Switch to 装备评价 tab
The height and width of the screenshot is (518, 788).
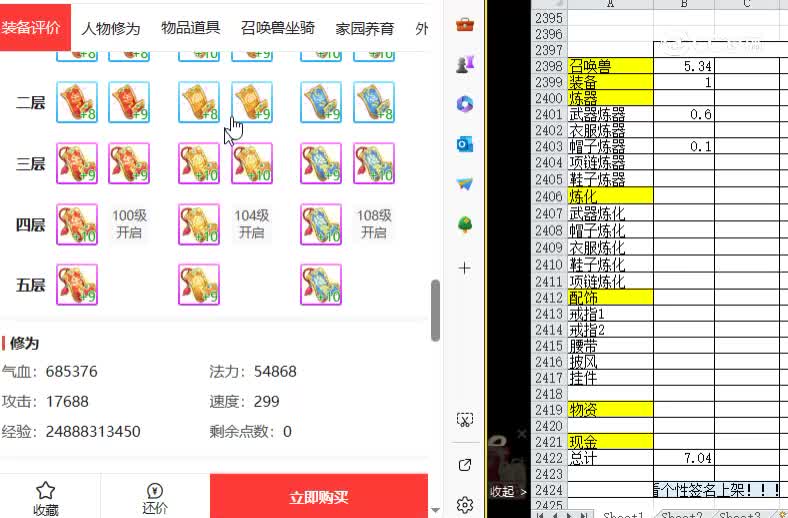click(34, 27)
